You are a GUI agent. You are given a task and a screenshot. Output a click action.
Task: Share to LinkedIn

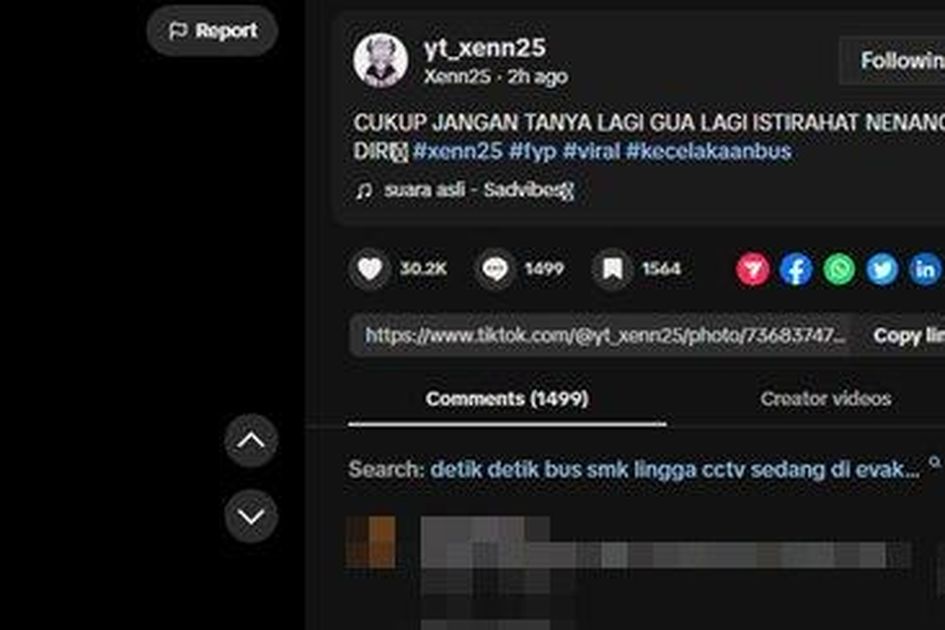point(925,269)
